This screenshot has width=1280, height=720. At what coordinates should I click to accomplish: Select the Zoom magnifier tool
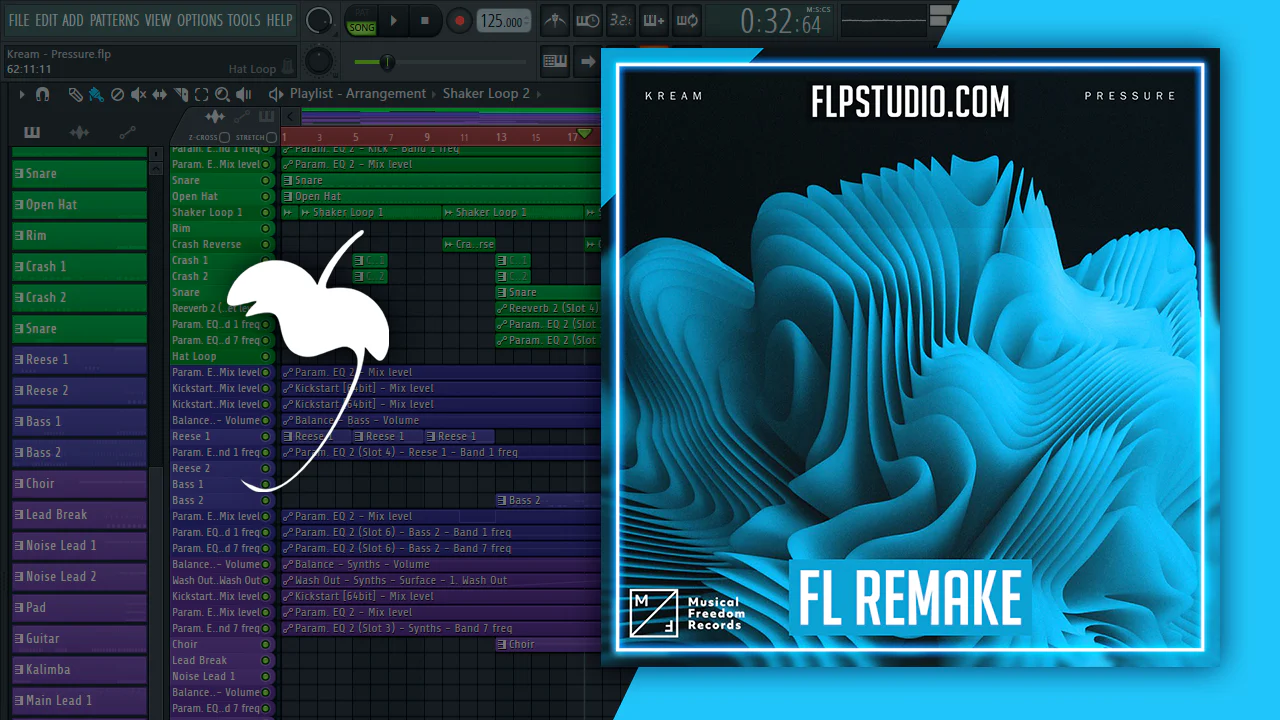221,94
